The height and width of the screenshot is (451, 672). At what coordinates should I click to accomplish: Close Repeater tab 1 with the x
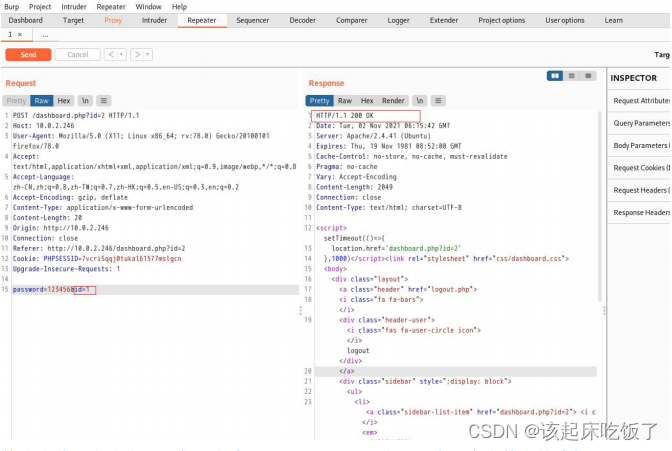coord(20,35)
